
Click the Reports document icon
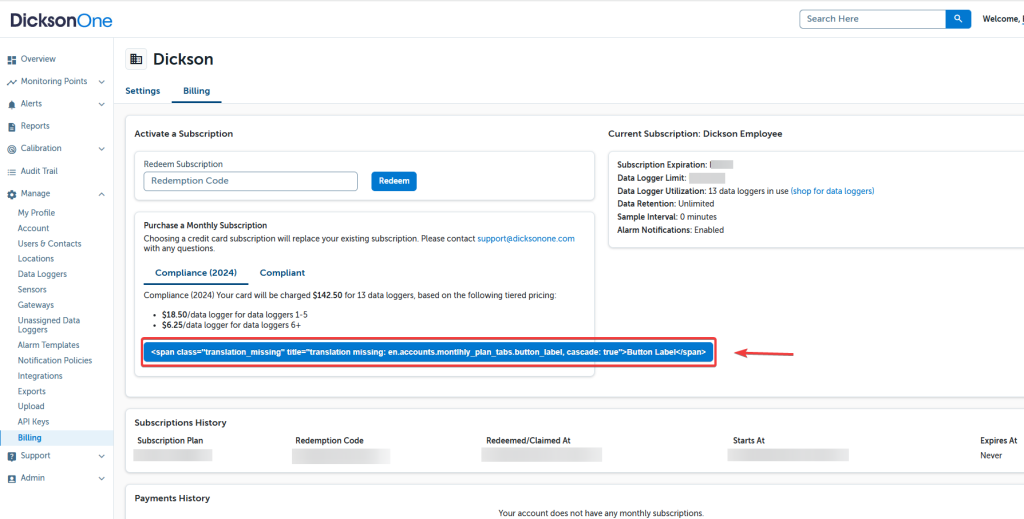tap(12, 127)
